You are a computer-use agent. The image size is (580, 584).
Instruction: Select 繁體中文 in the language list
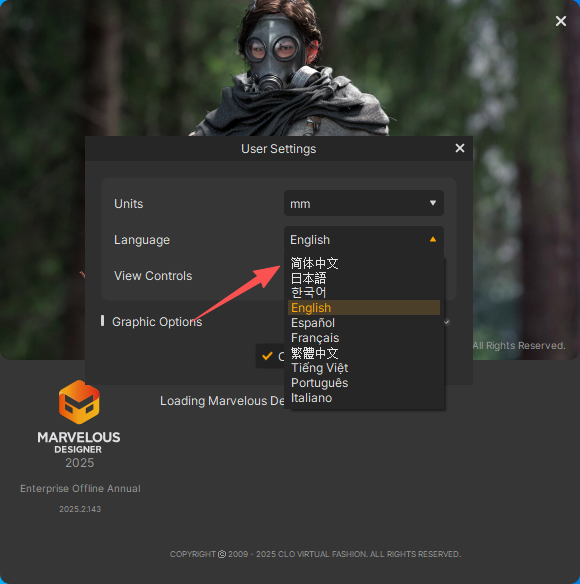364,353
